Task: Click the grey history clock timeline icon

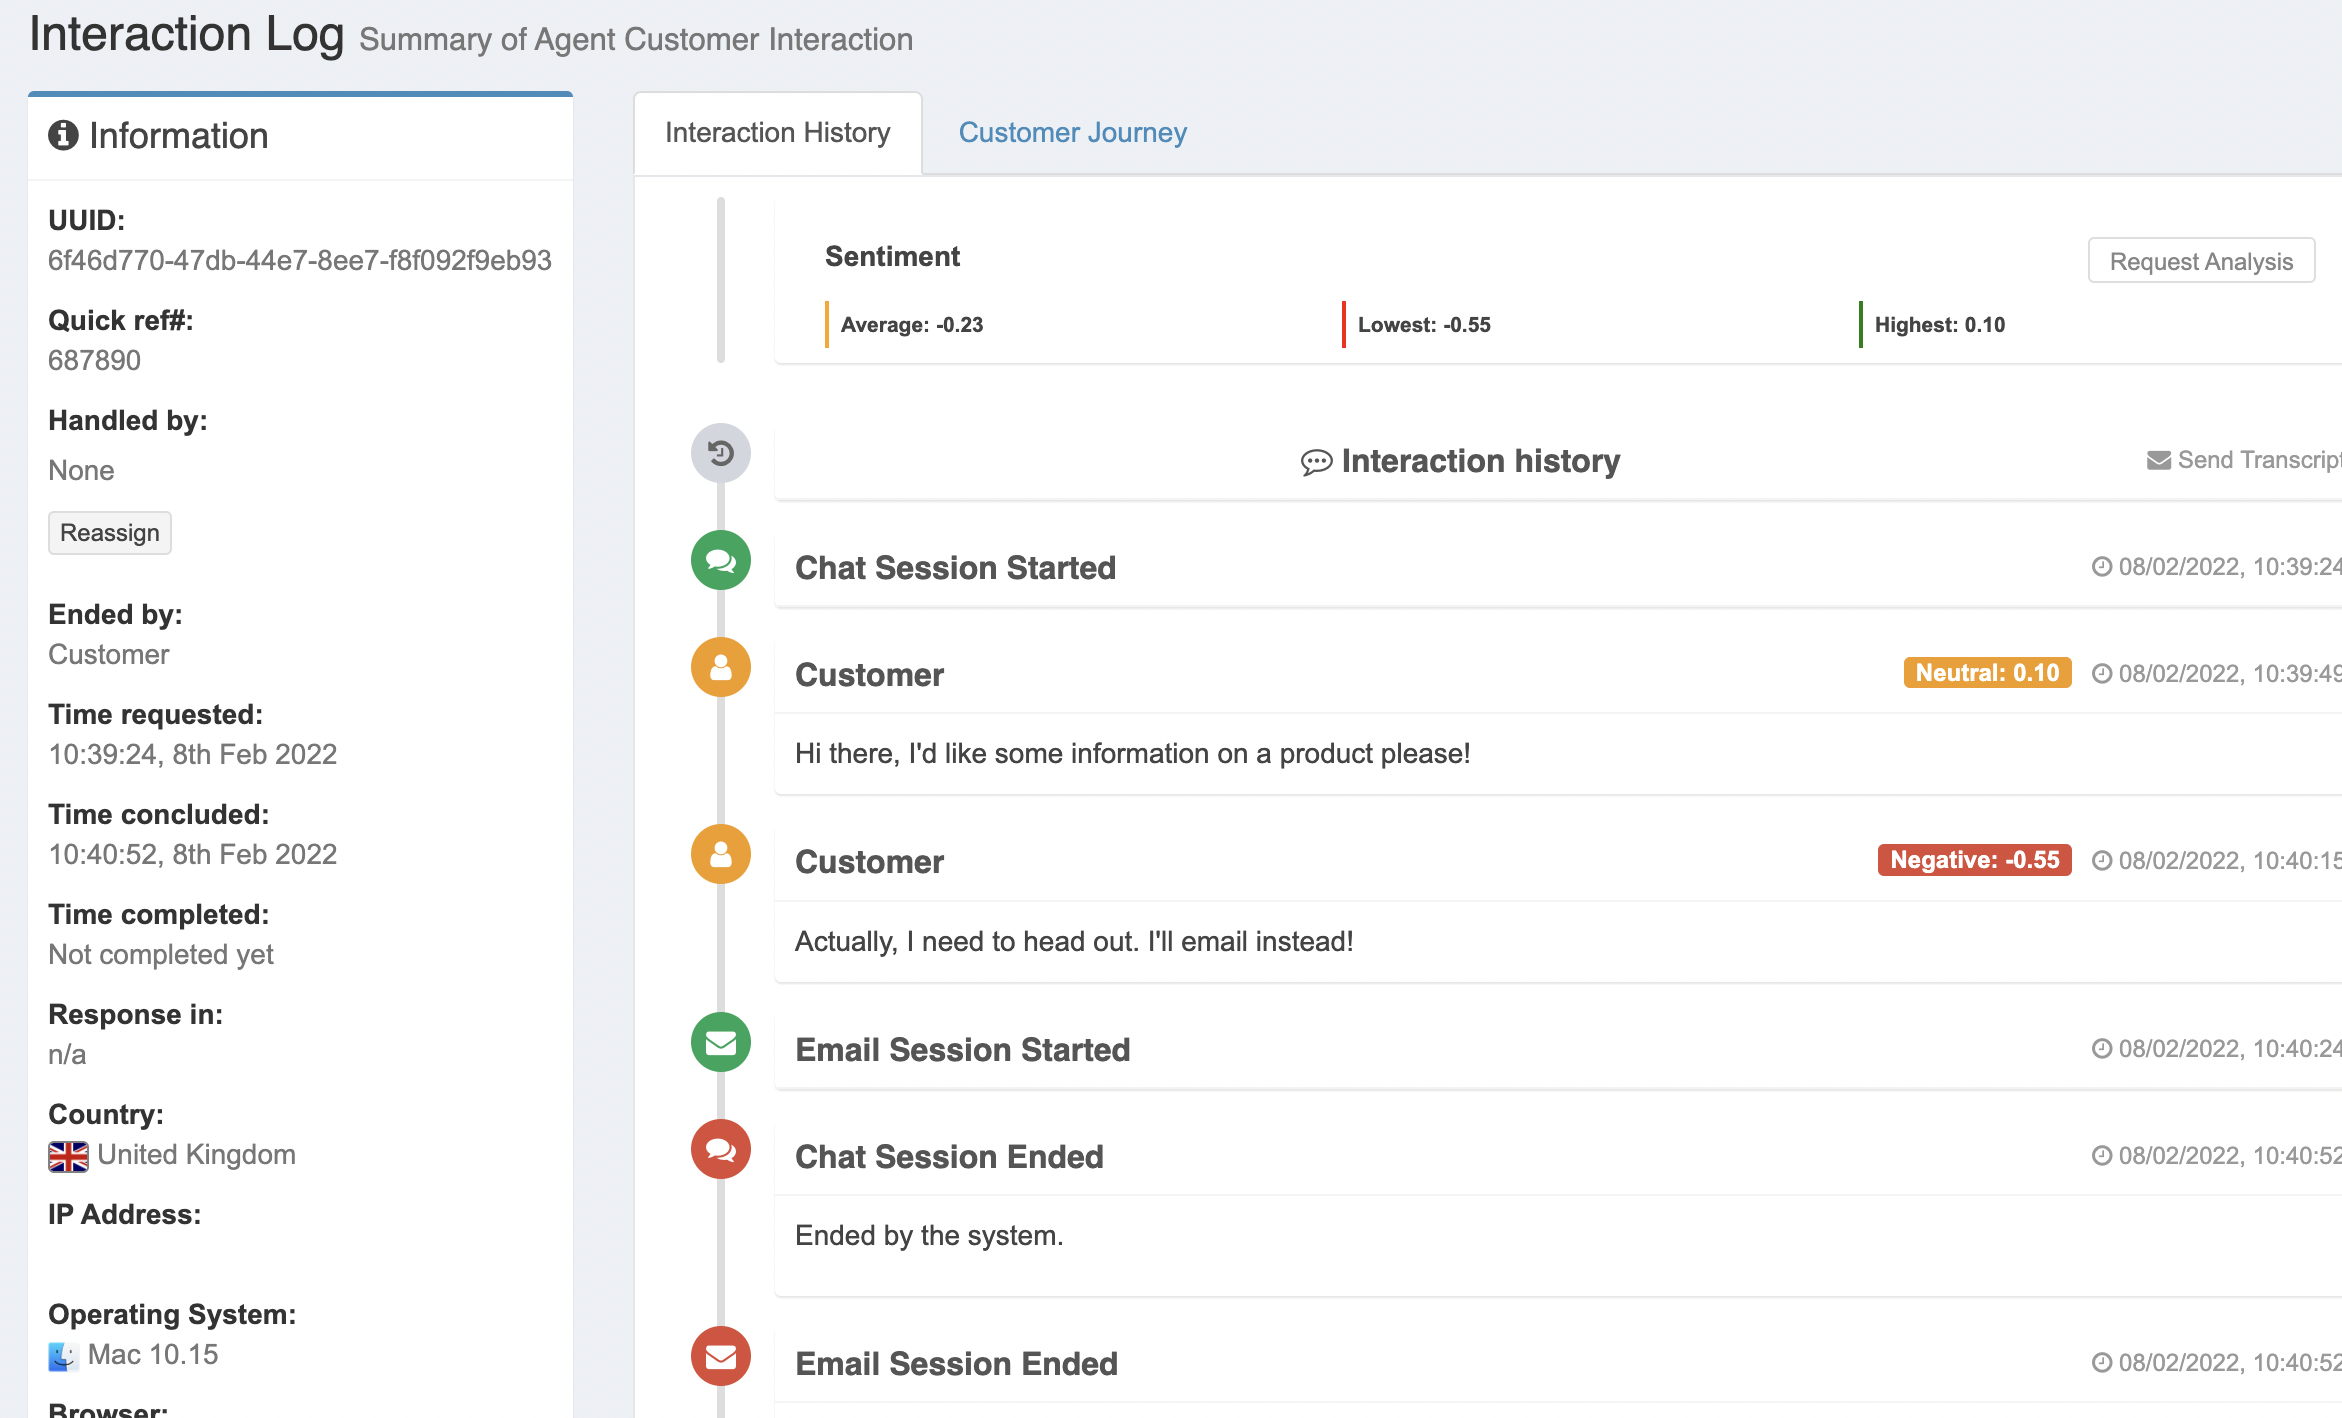Action: coord(721,454)
